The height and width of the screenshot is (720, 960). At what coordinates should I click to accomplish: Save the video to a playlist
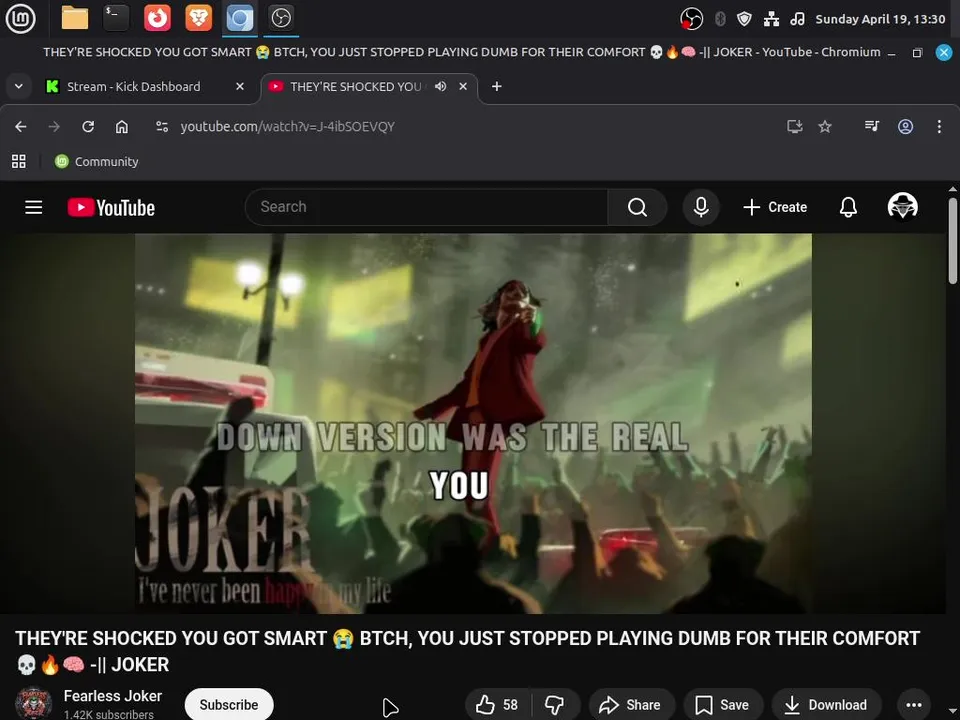[x=723, y=705]
